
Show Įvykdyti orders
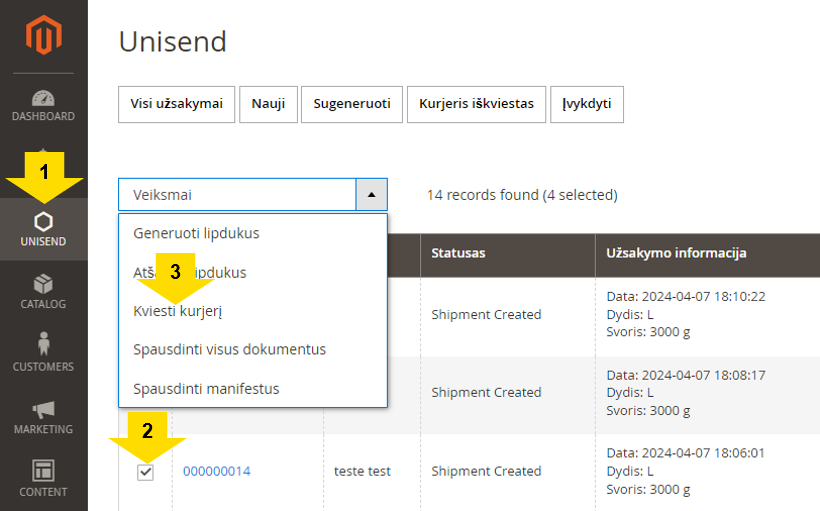click(587, 104)
